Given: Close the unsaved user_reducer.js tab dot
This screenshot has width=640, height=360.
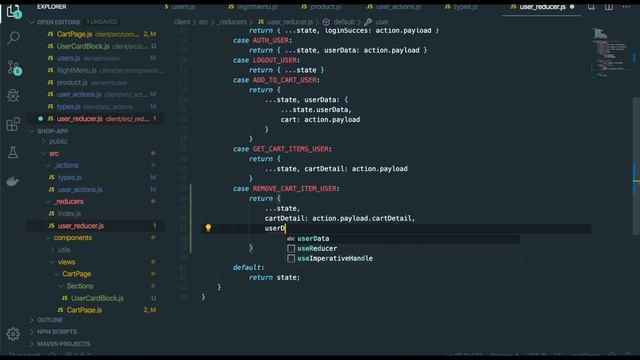Looking at the screenshot, I should 572,7.
